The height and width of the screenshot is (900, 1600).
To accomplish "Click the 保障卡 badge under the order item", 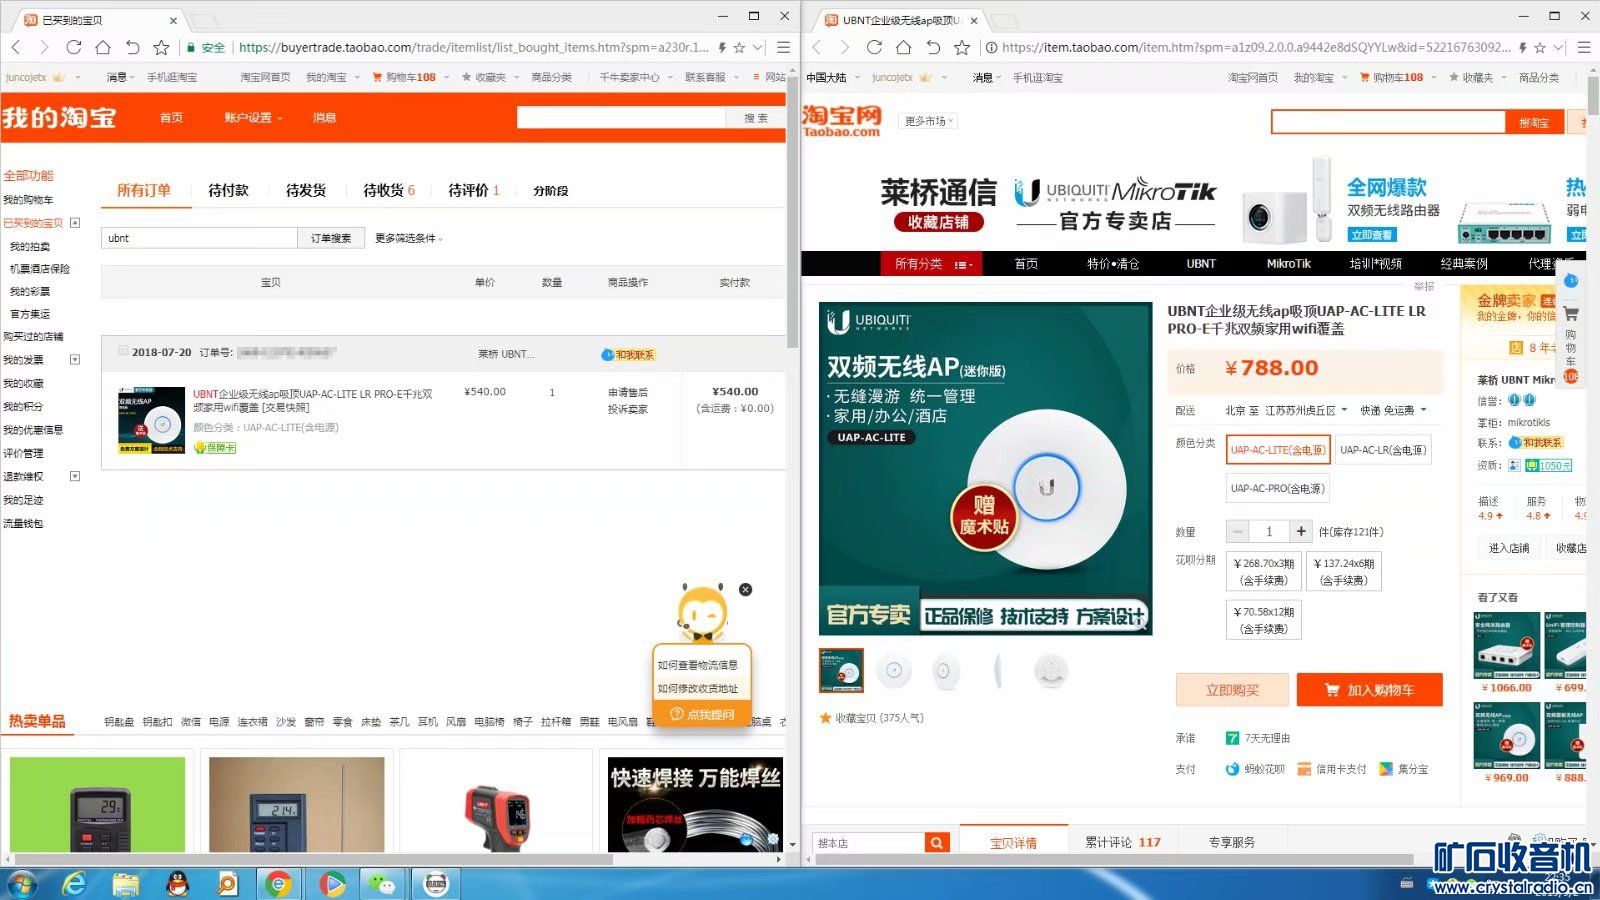I will pyautogui.click(x=215, y=448).
